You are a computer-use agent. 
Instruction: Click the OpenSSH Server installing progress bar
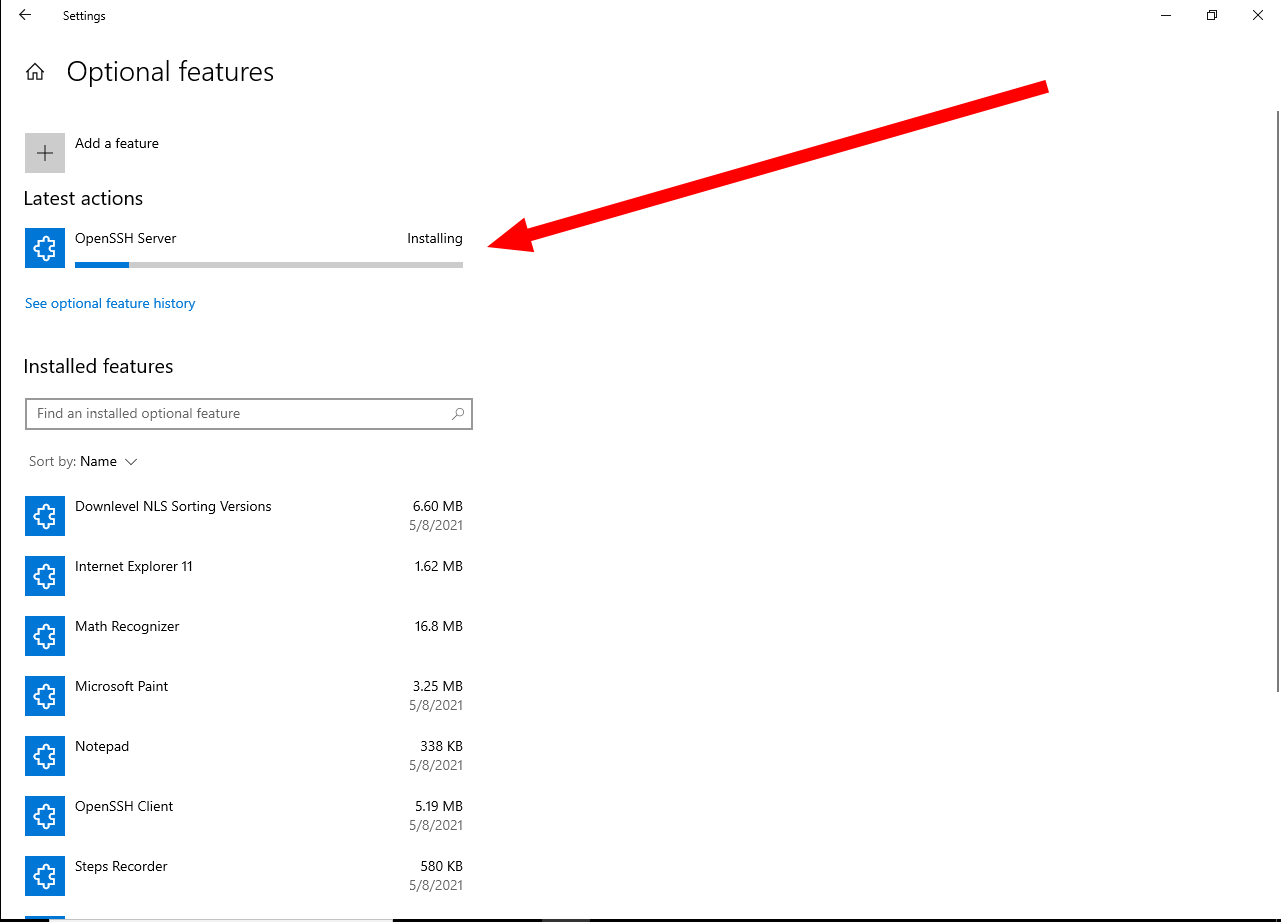click(x=269, y=265)
